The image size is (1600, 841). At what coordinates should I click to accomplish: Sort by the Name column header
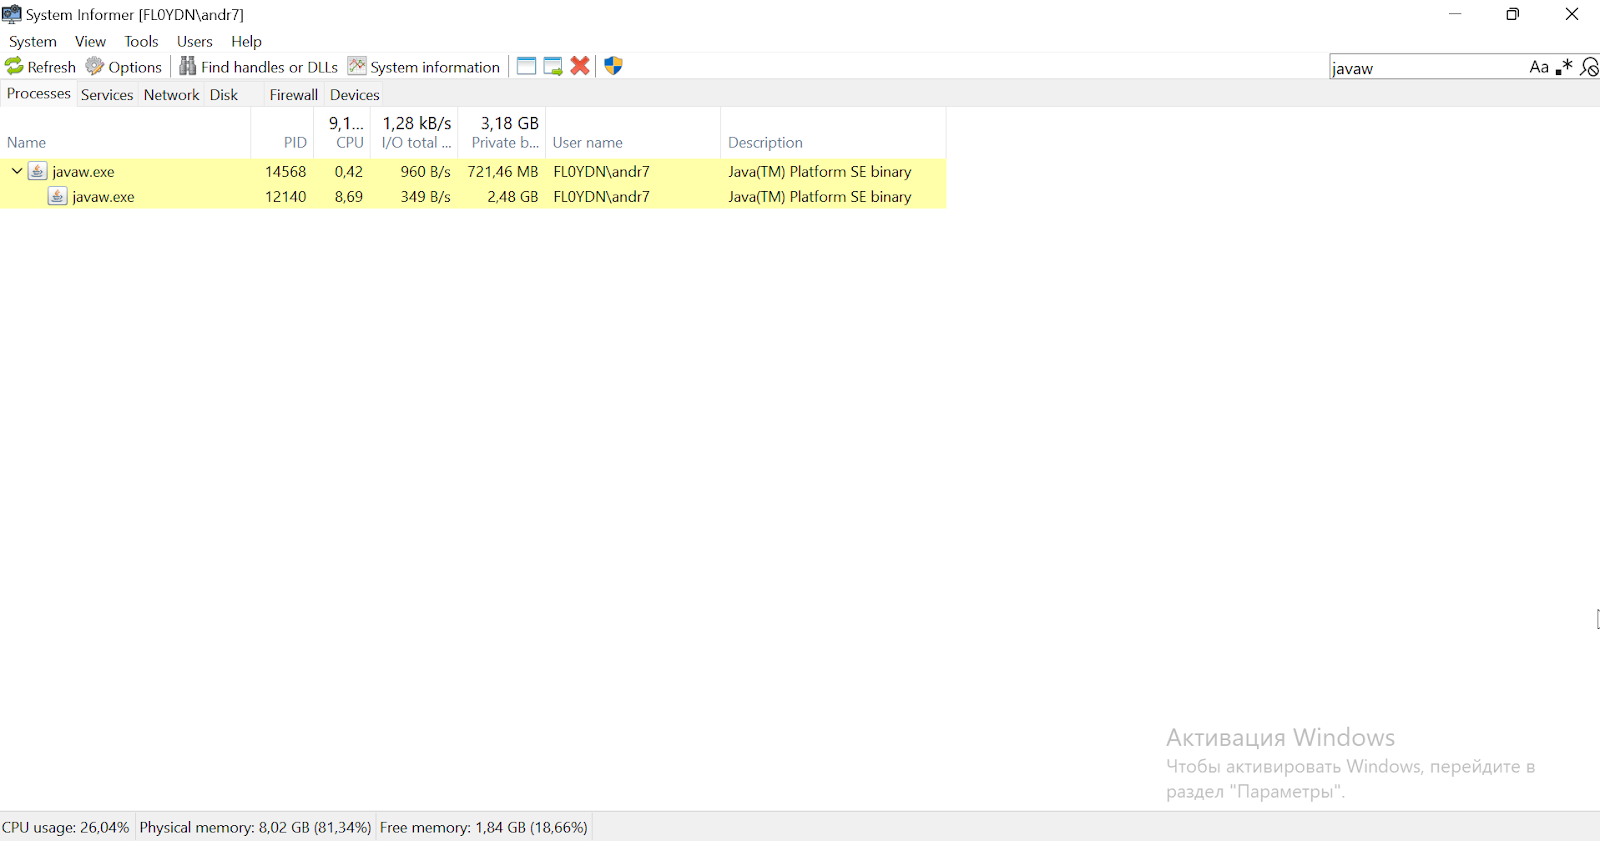[x=125, y=133]
